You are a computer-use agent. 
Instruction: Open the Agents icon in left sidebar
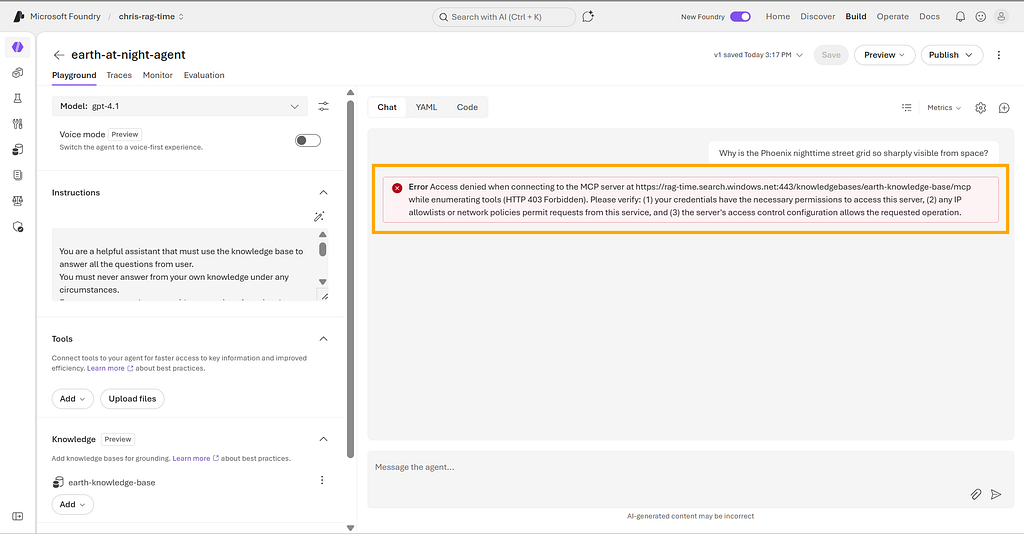pyautogui.click(x=18, y=47)
